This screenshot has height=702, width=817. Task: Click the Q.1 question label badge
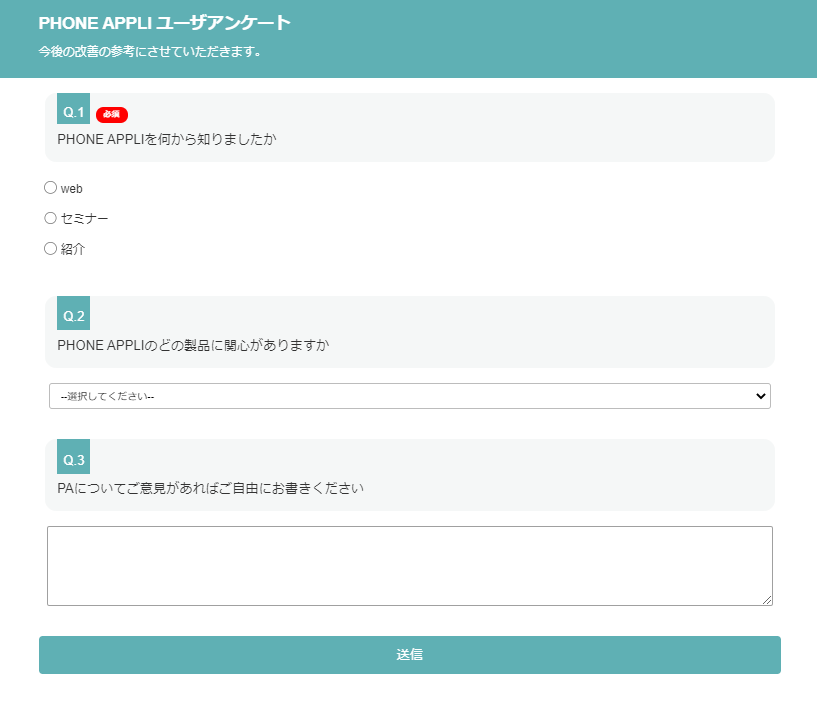coord(73,108)
